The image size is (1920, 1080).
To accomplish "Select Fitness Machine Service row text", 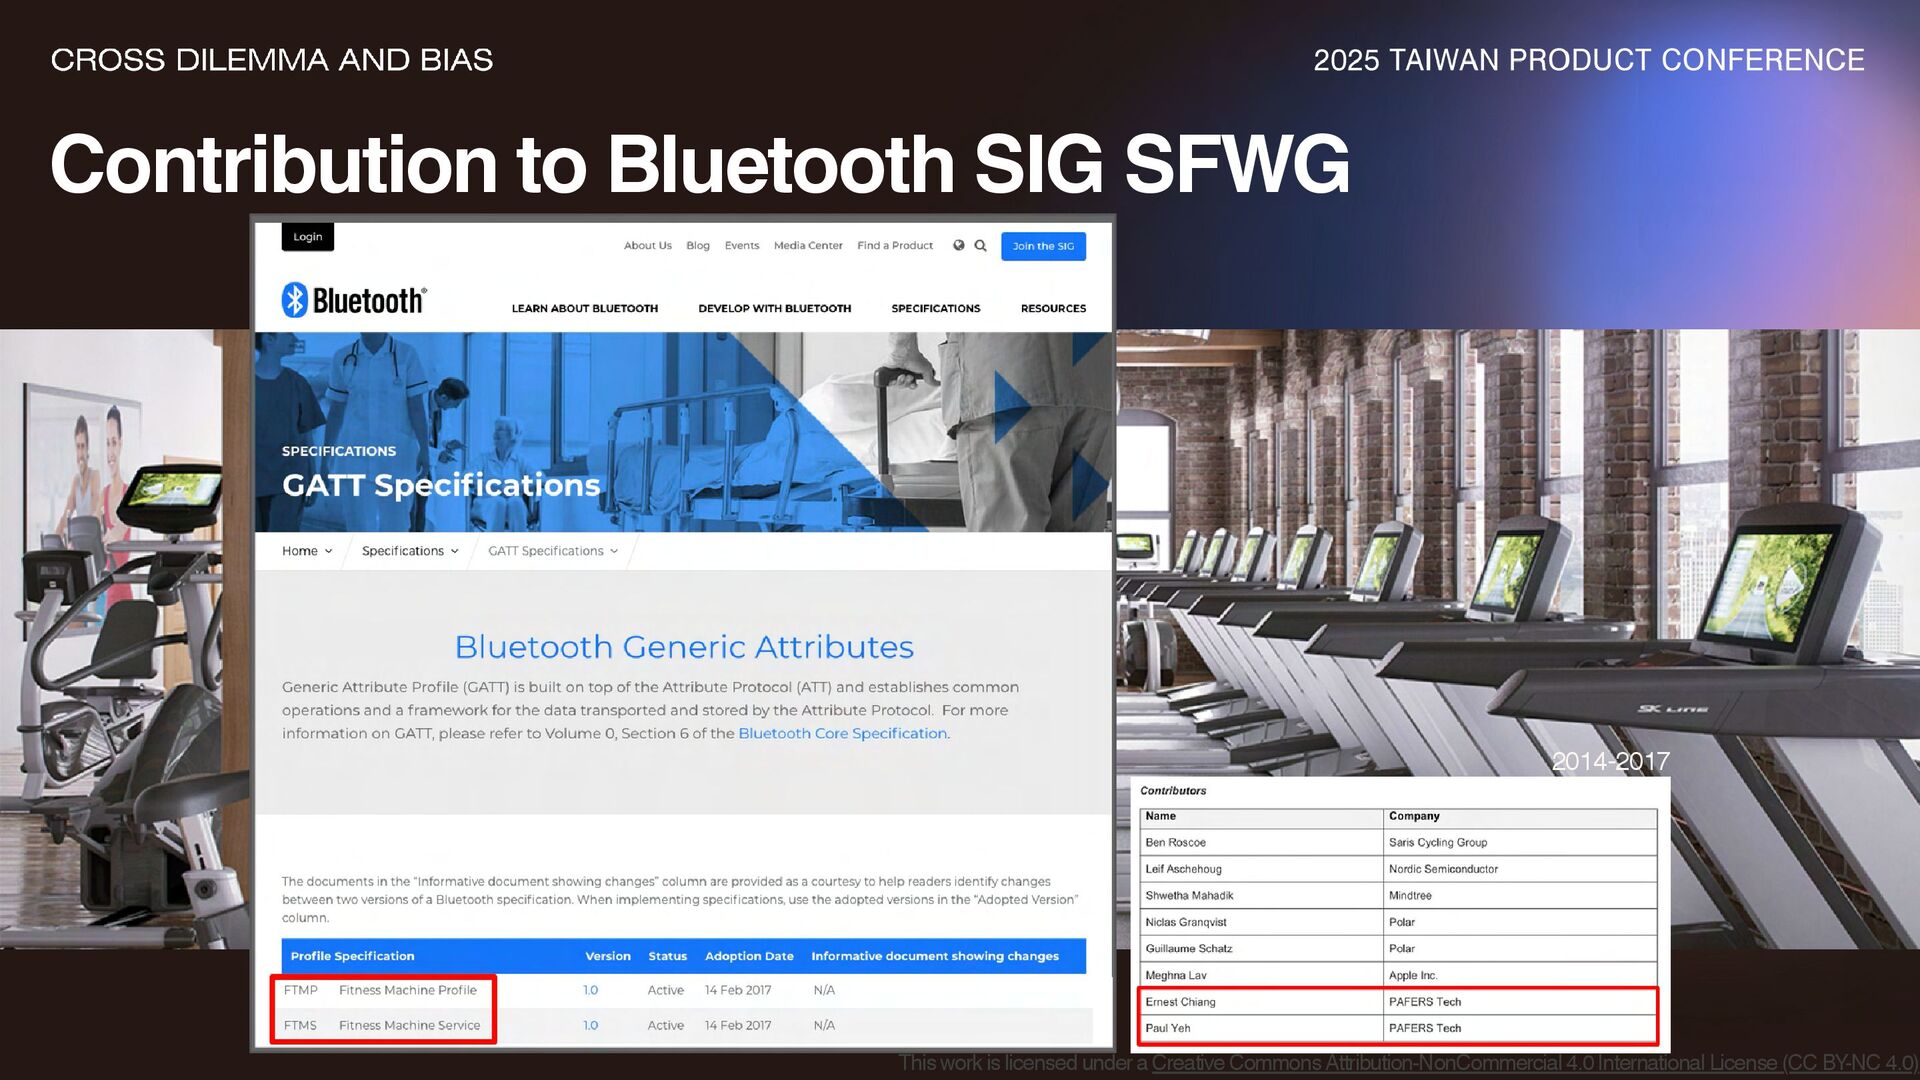I will pyautogui.click(x=409, y=1026).
